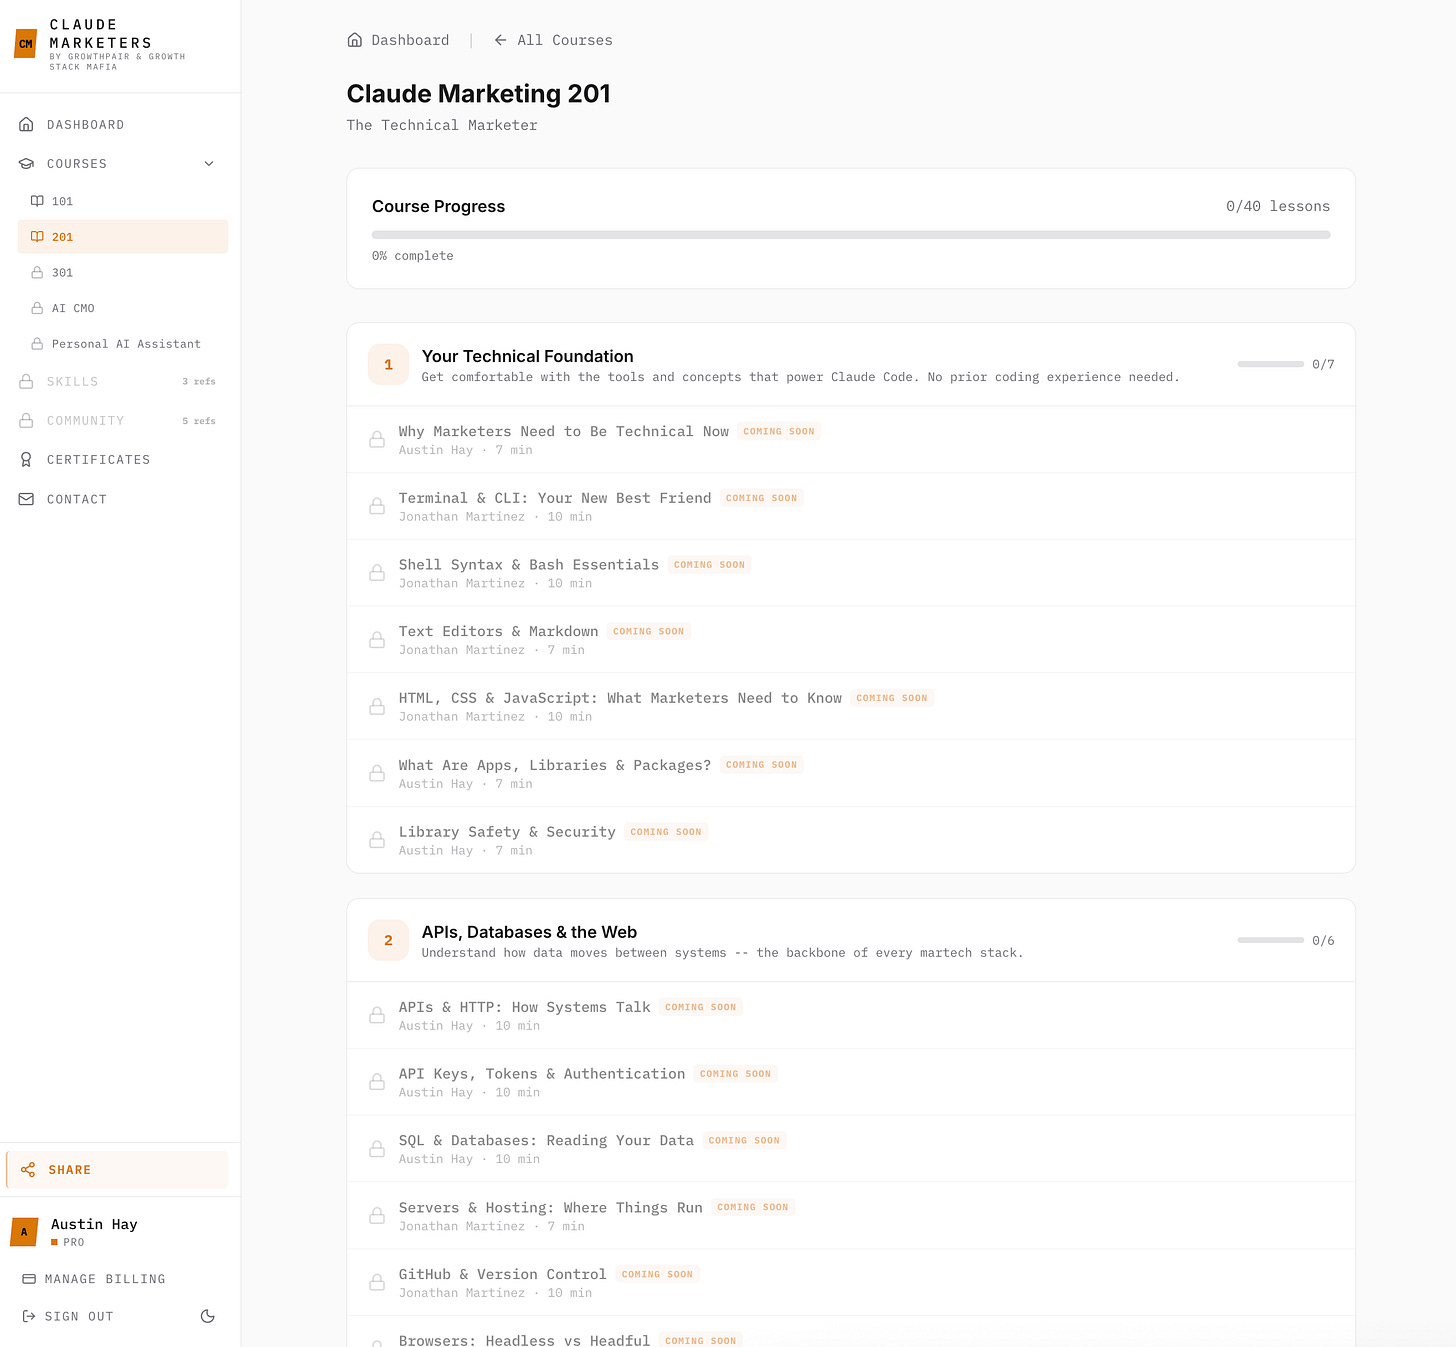This screenshot has height=1347, width=1456.
Task: Open Dashboard in the sidebar
Action: point(120,125)
